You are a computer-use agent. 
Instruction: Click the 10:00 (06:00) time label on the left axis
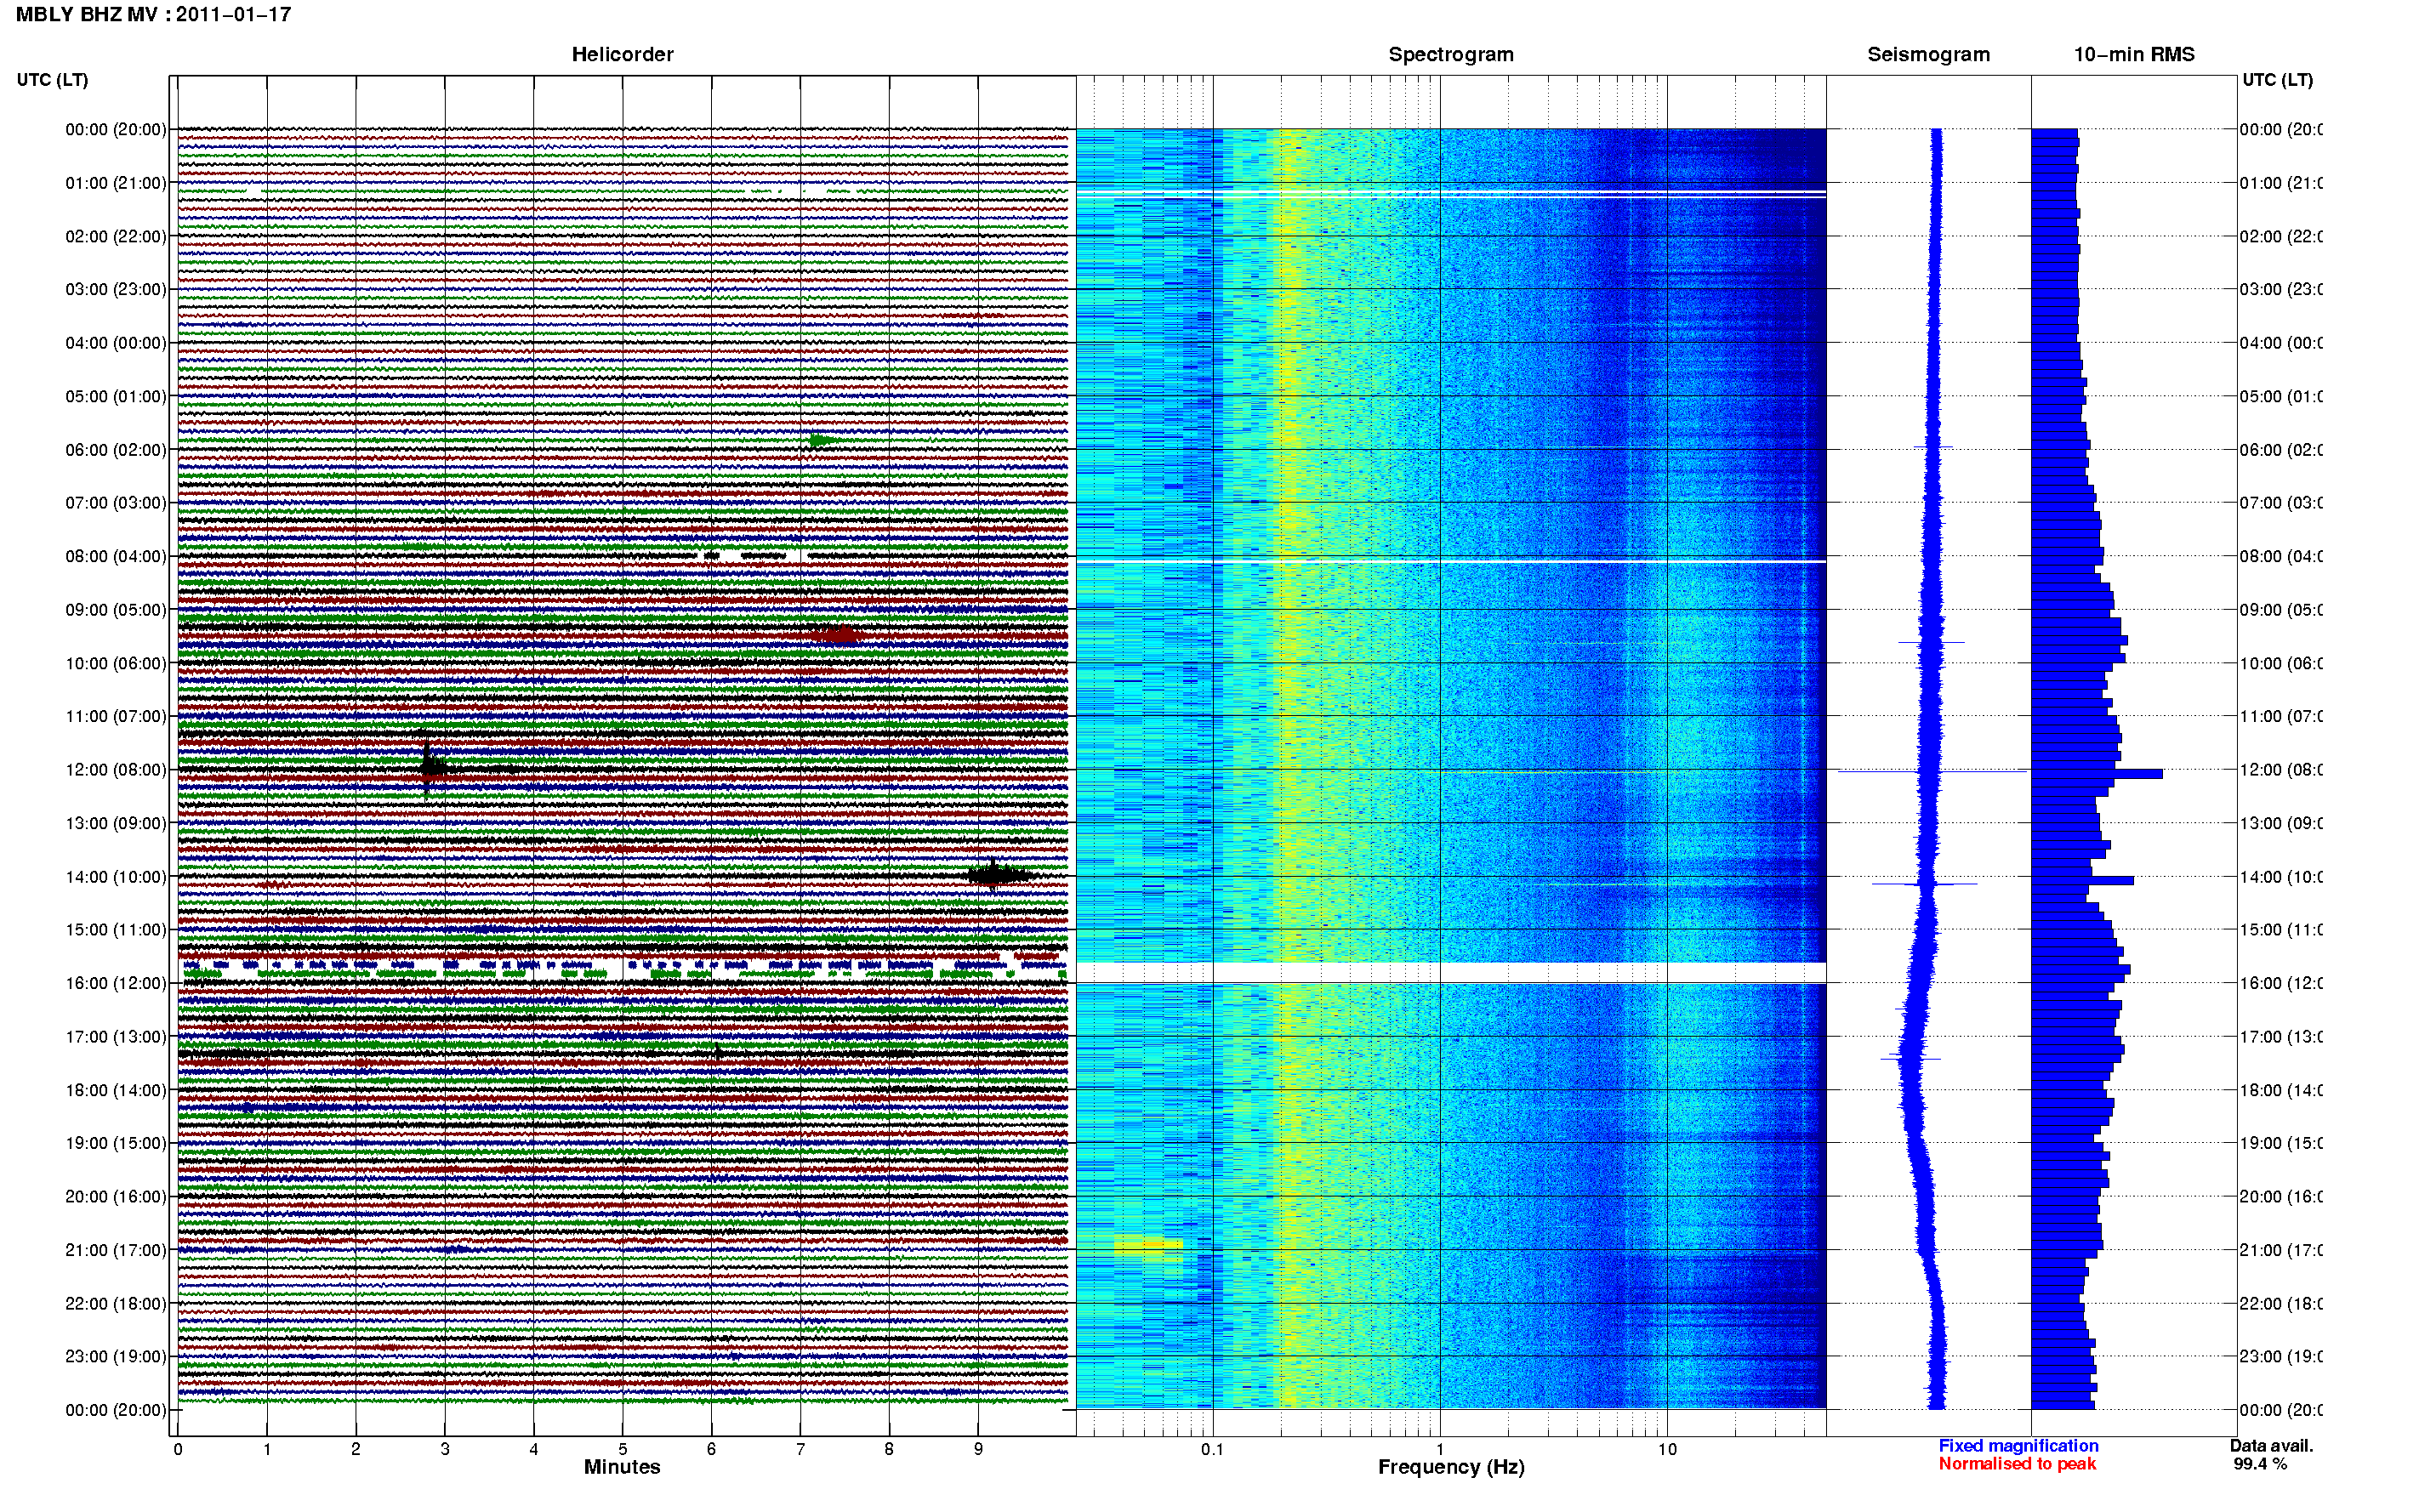pos(116,663)
